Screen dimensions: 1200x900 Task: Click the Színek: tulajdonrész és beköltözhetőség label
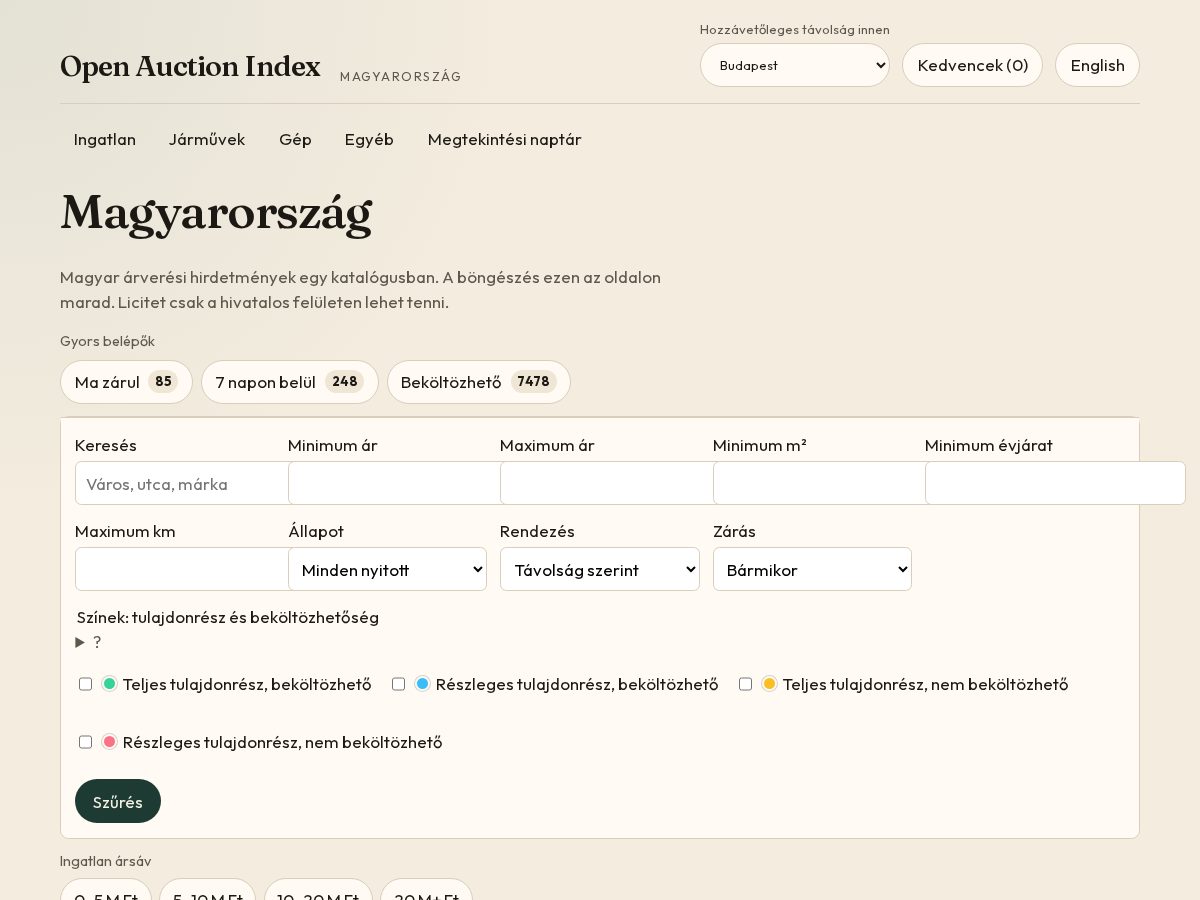(x=228, y=617)
